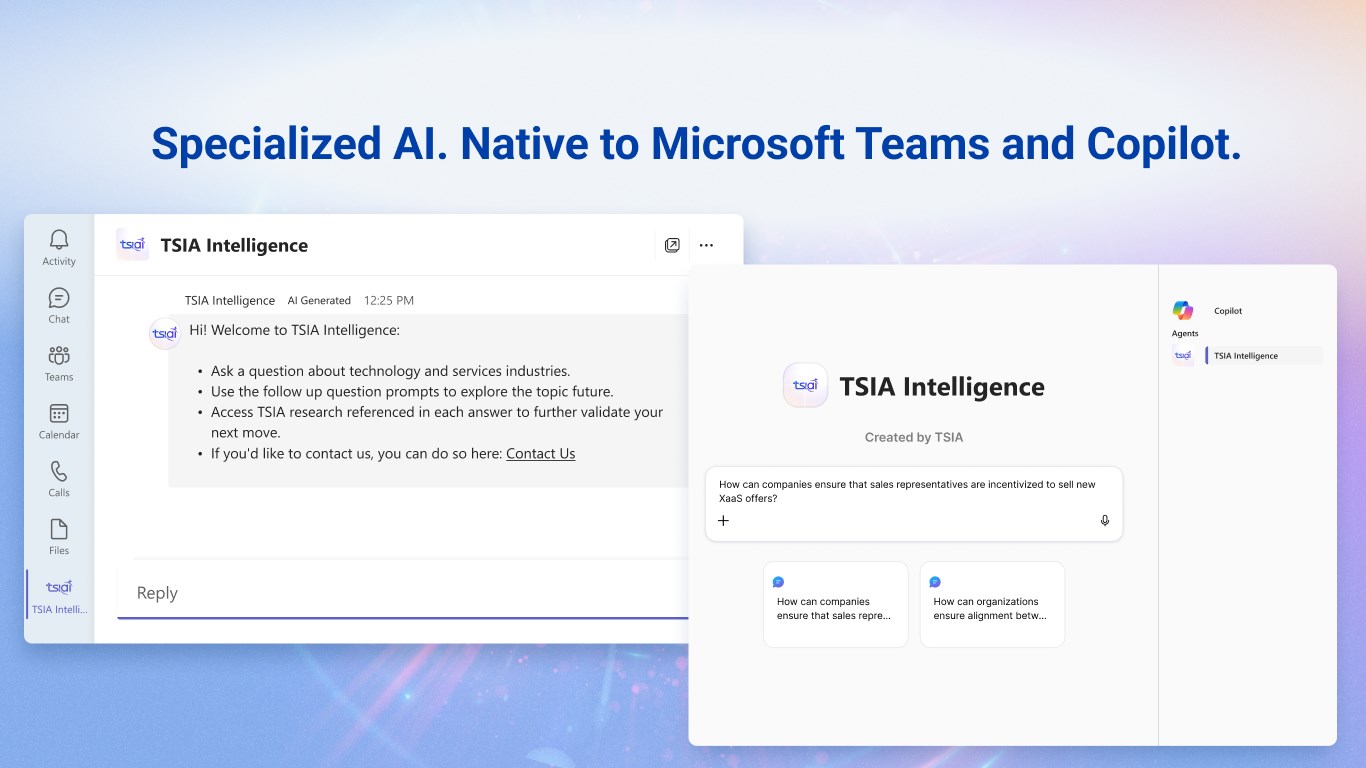Click the 'Agents' section label

1185,334
